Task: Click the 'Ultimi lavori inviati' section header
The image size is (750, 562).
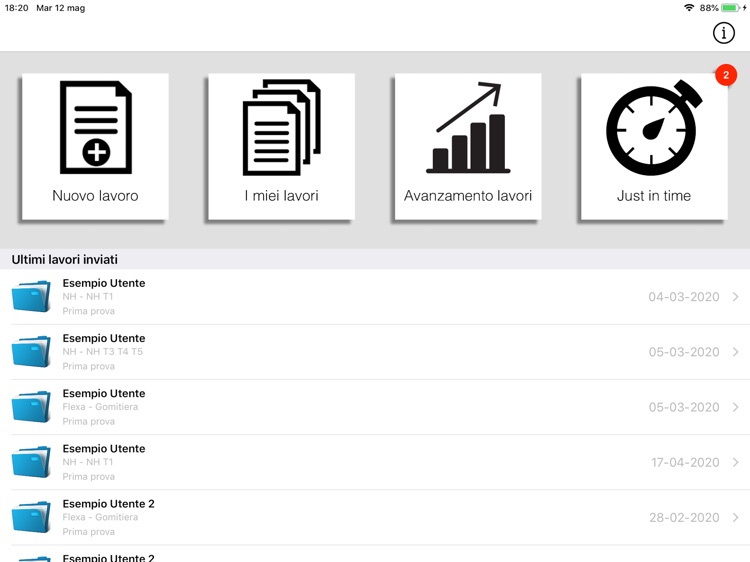Action: (x=65, y=260)
